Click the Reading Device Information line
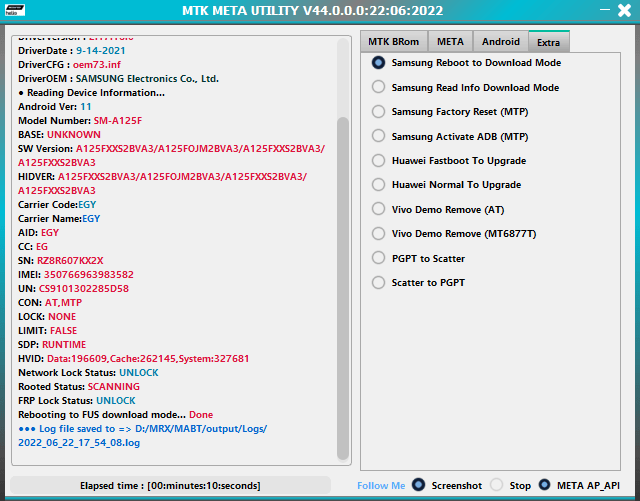This screenshot has width=640, height=501. 91,93
